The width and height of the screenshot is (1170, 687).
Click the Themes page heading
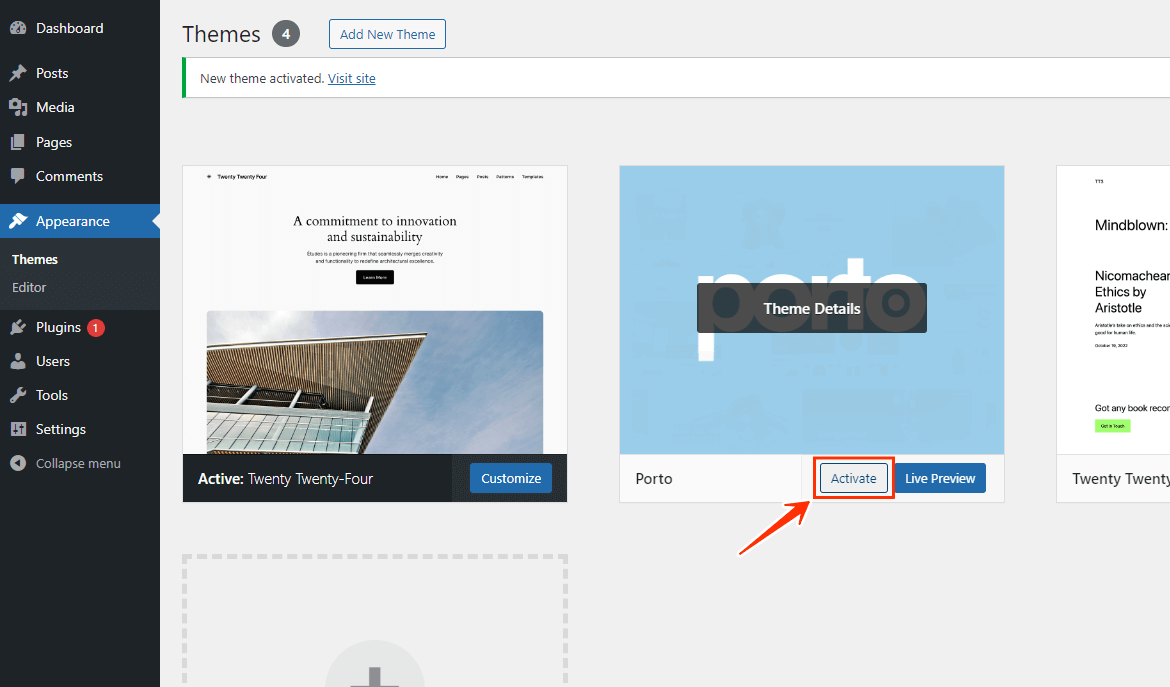click(x=222, y=34)
